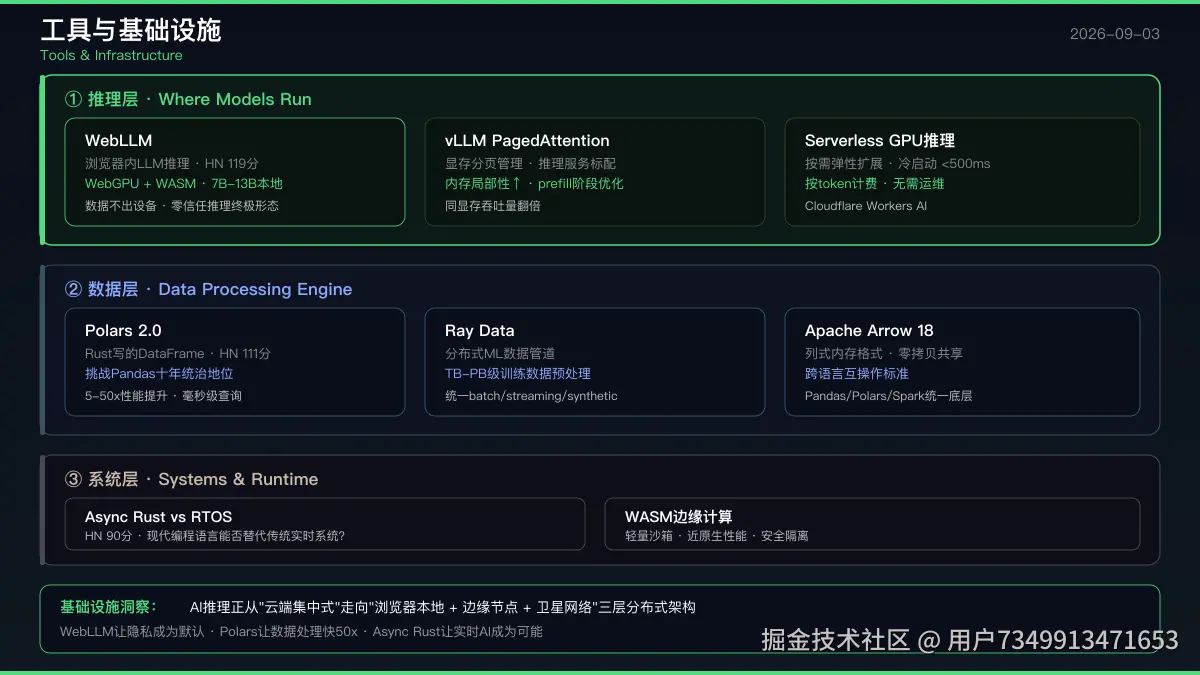Click the TB-PB级训练数据预处理 line
This screenshot has height=675, width=1200.
518,374
